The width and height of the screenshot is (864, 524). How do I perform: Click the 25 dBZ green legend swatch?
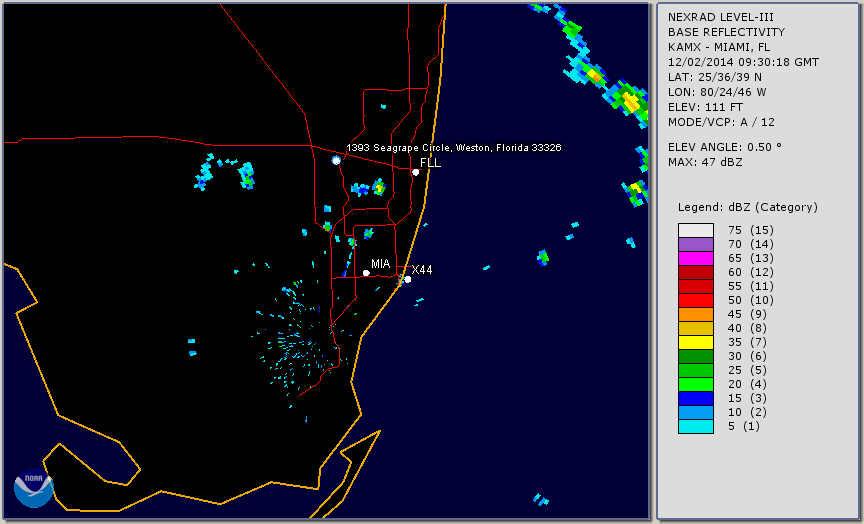coord(696,370)
